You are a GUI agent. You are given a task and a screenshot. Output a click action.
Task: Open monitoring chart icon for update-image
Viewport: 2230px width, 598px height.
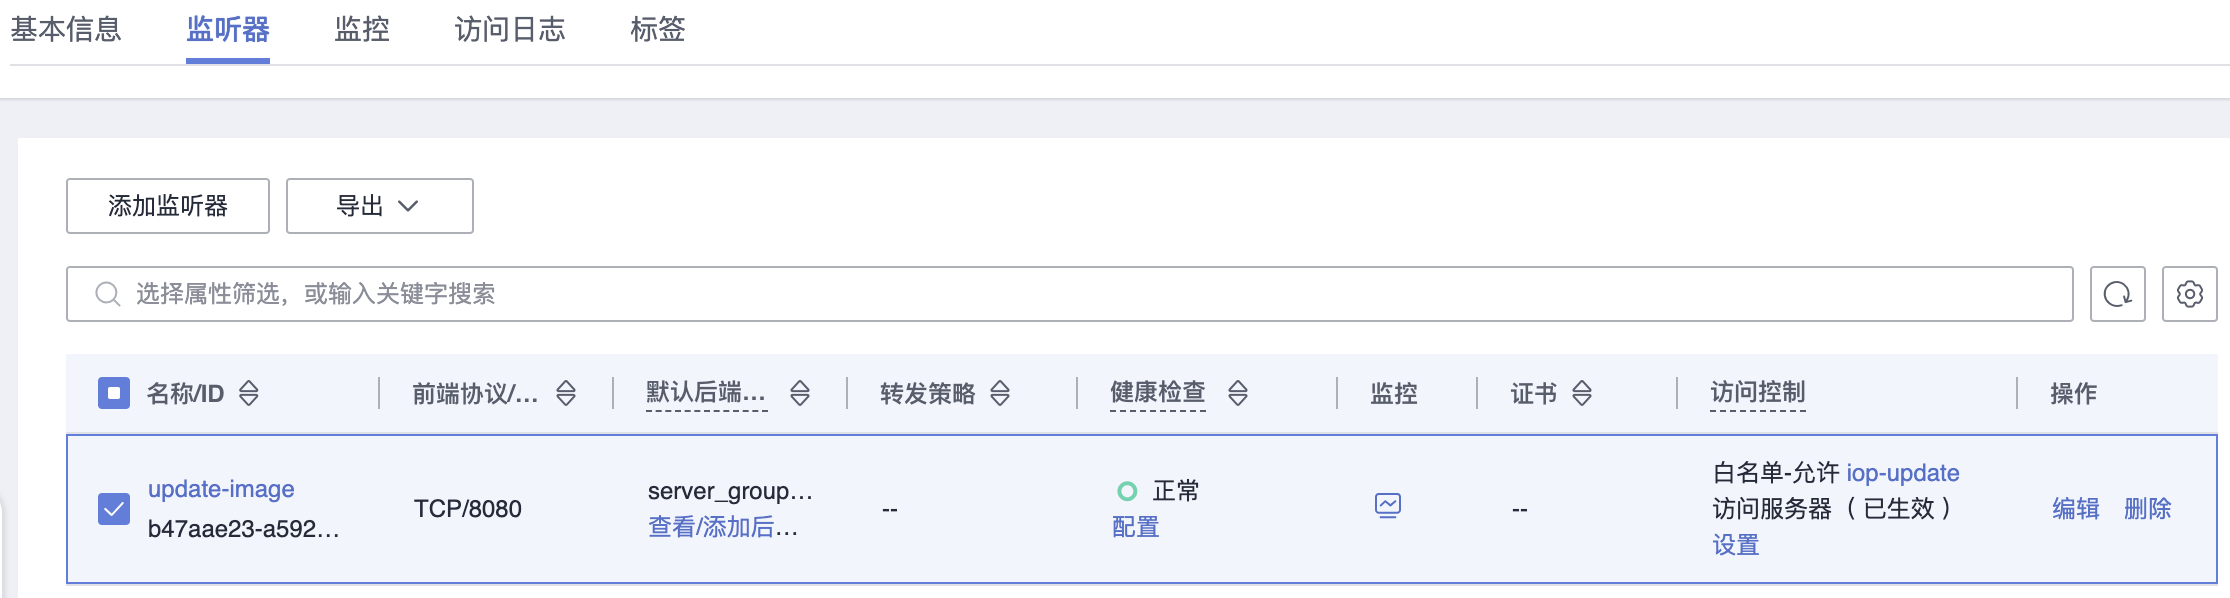click(x=1388, y=506)
